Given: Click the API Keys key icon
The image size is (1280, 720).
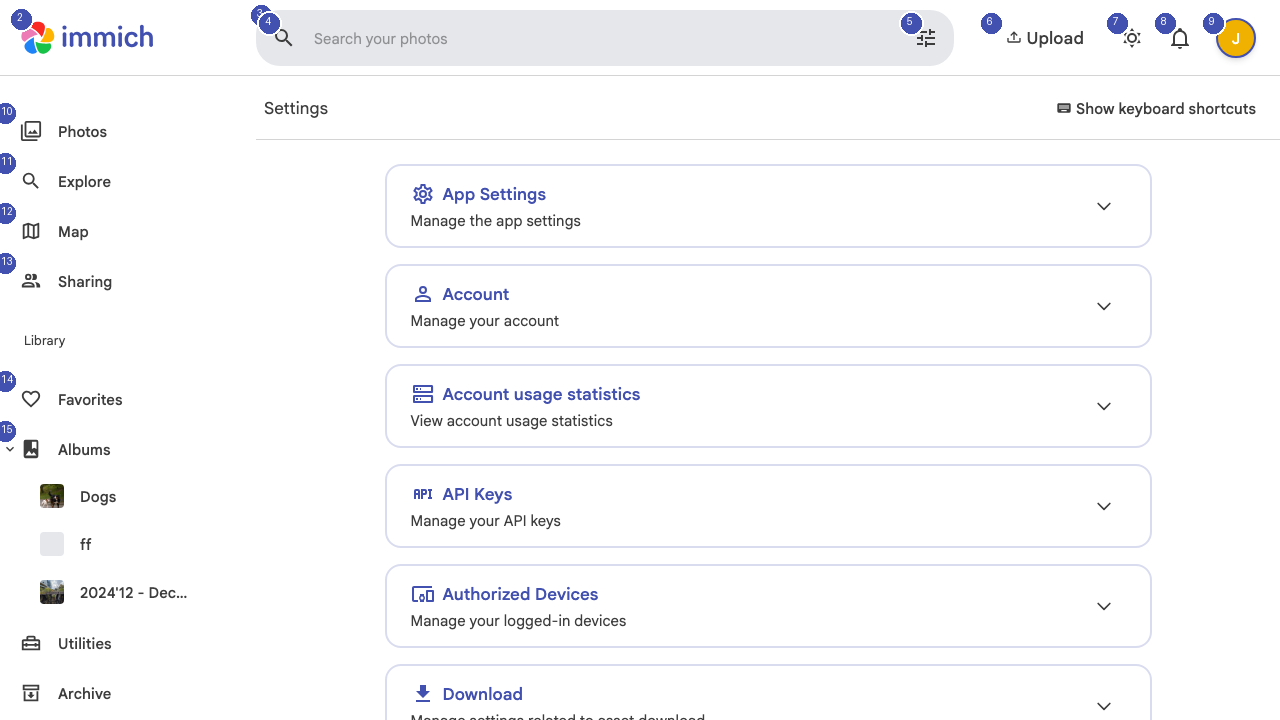Looking at the screenshot, I should pyautogui.click(x=422, y=494).
